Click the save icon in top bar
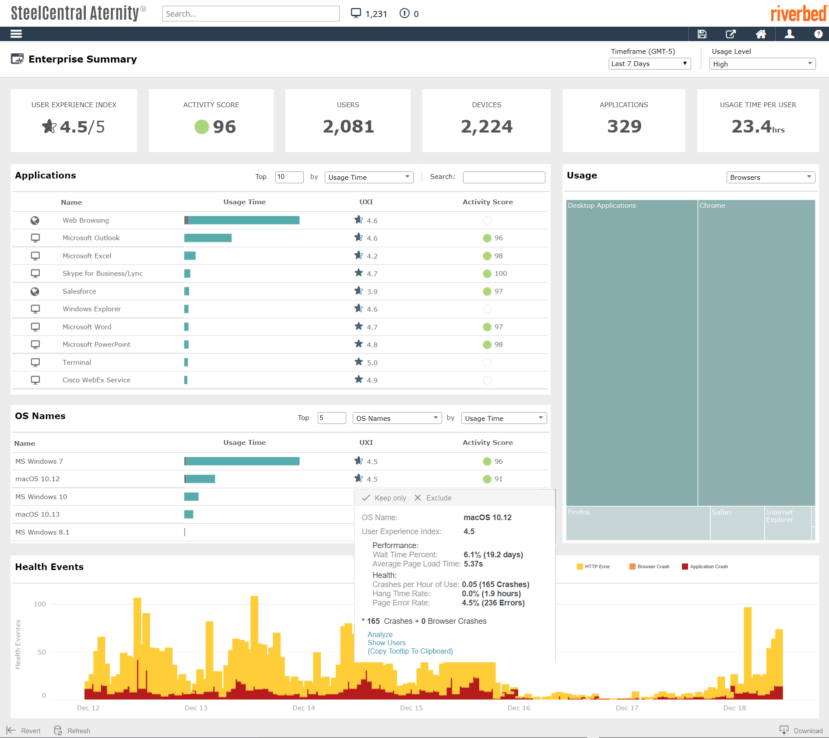This screenshot has width=829, height=738. 702,34
